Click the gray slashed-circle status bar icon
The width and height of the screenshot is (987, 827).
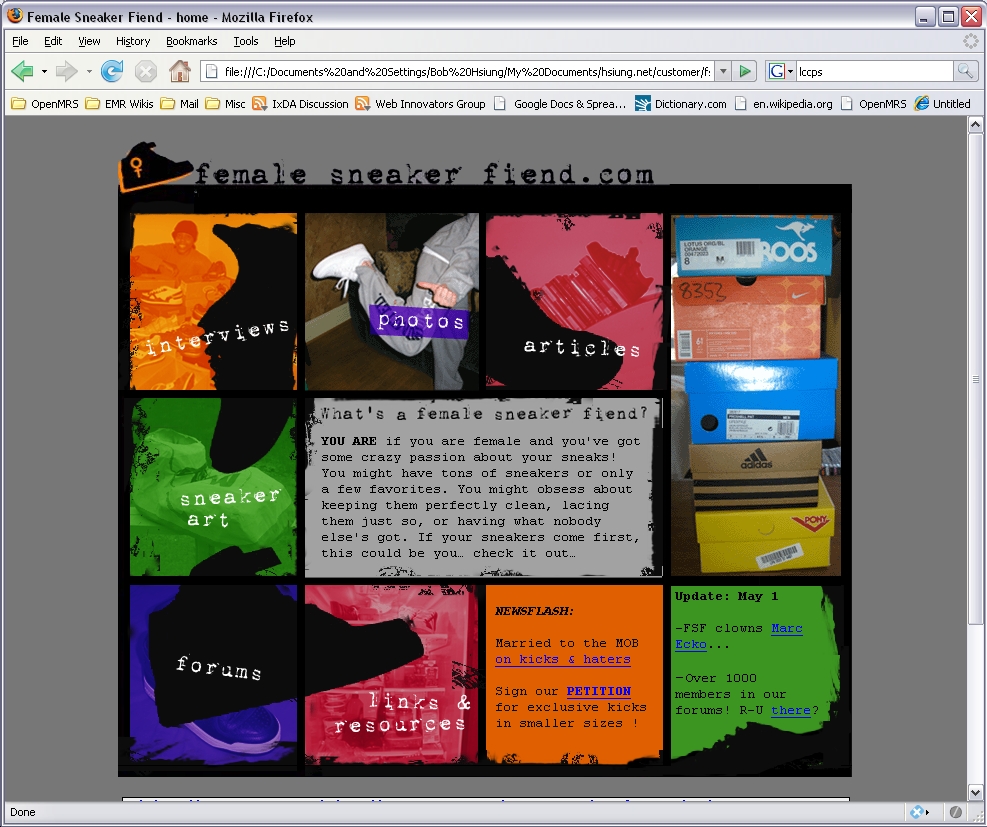pos(956,812)
